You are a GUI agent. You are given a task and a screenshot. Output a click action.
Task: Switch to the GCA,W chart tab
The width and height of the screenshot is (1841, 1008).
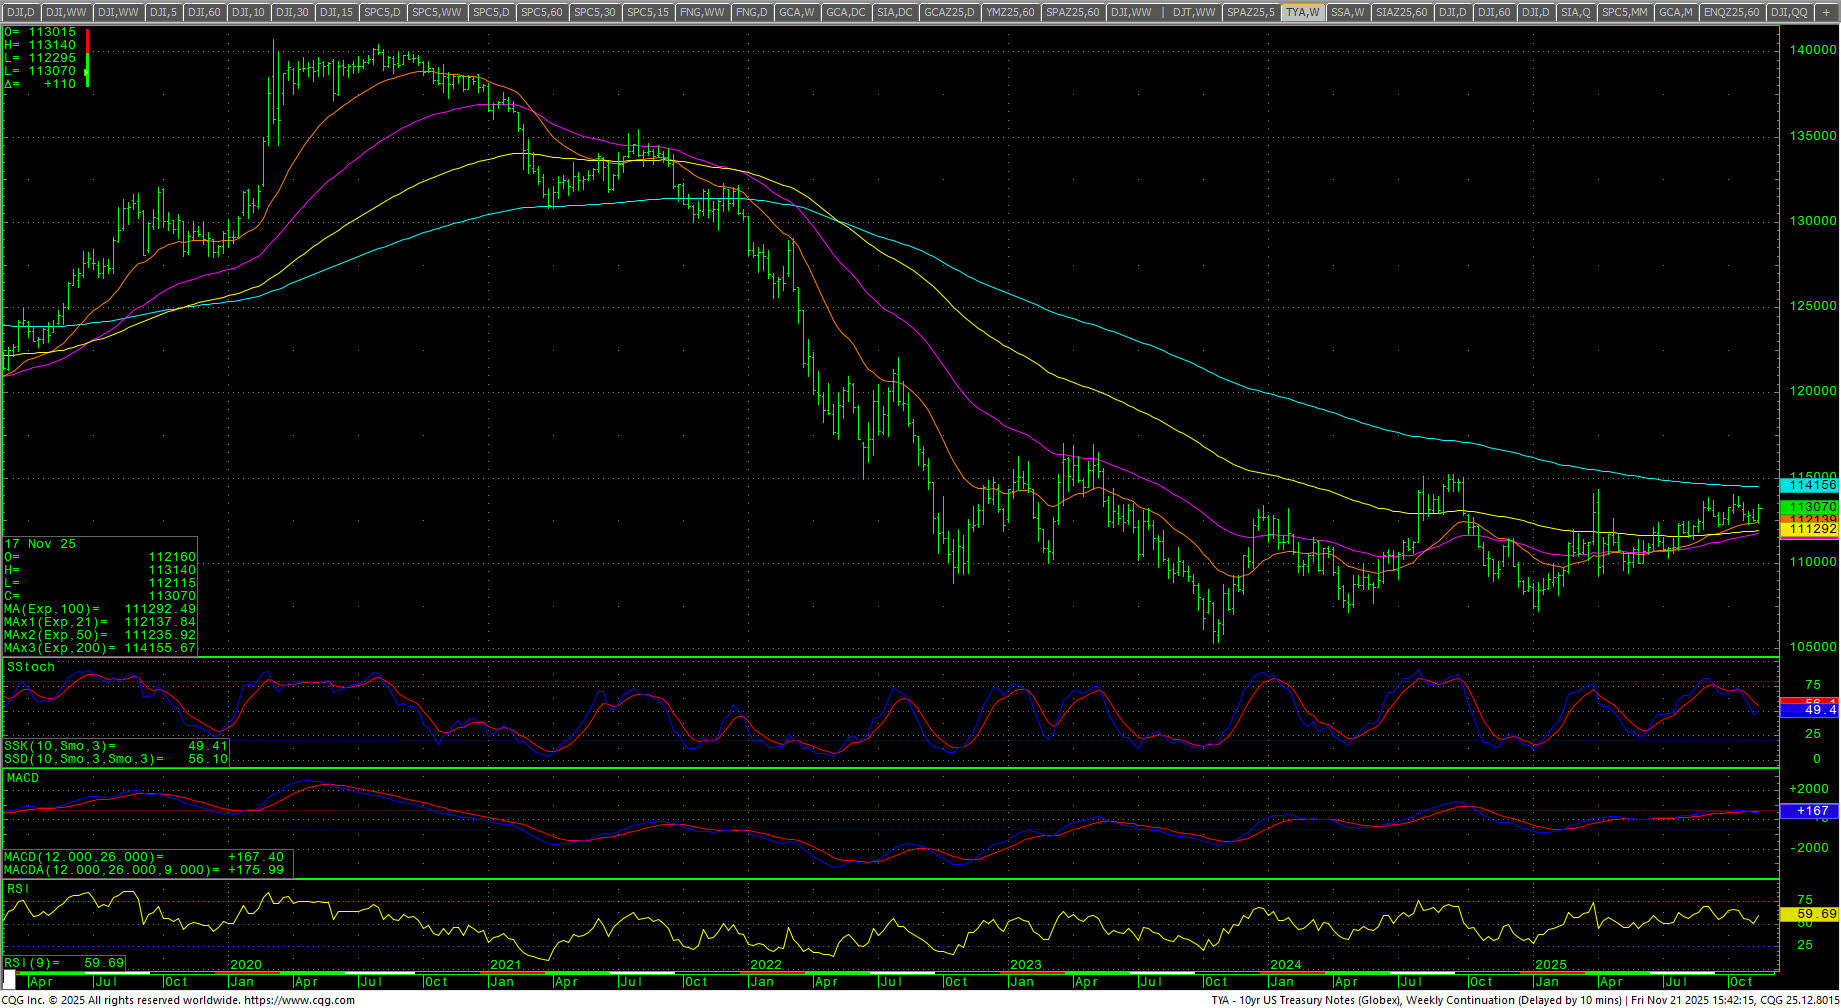pos(797,12)
